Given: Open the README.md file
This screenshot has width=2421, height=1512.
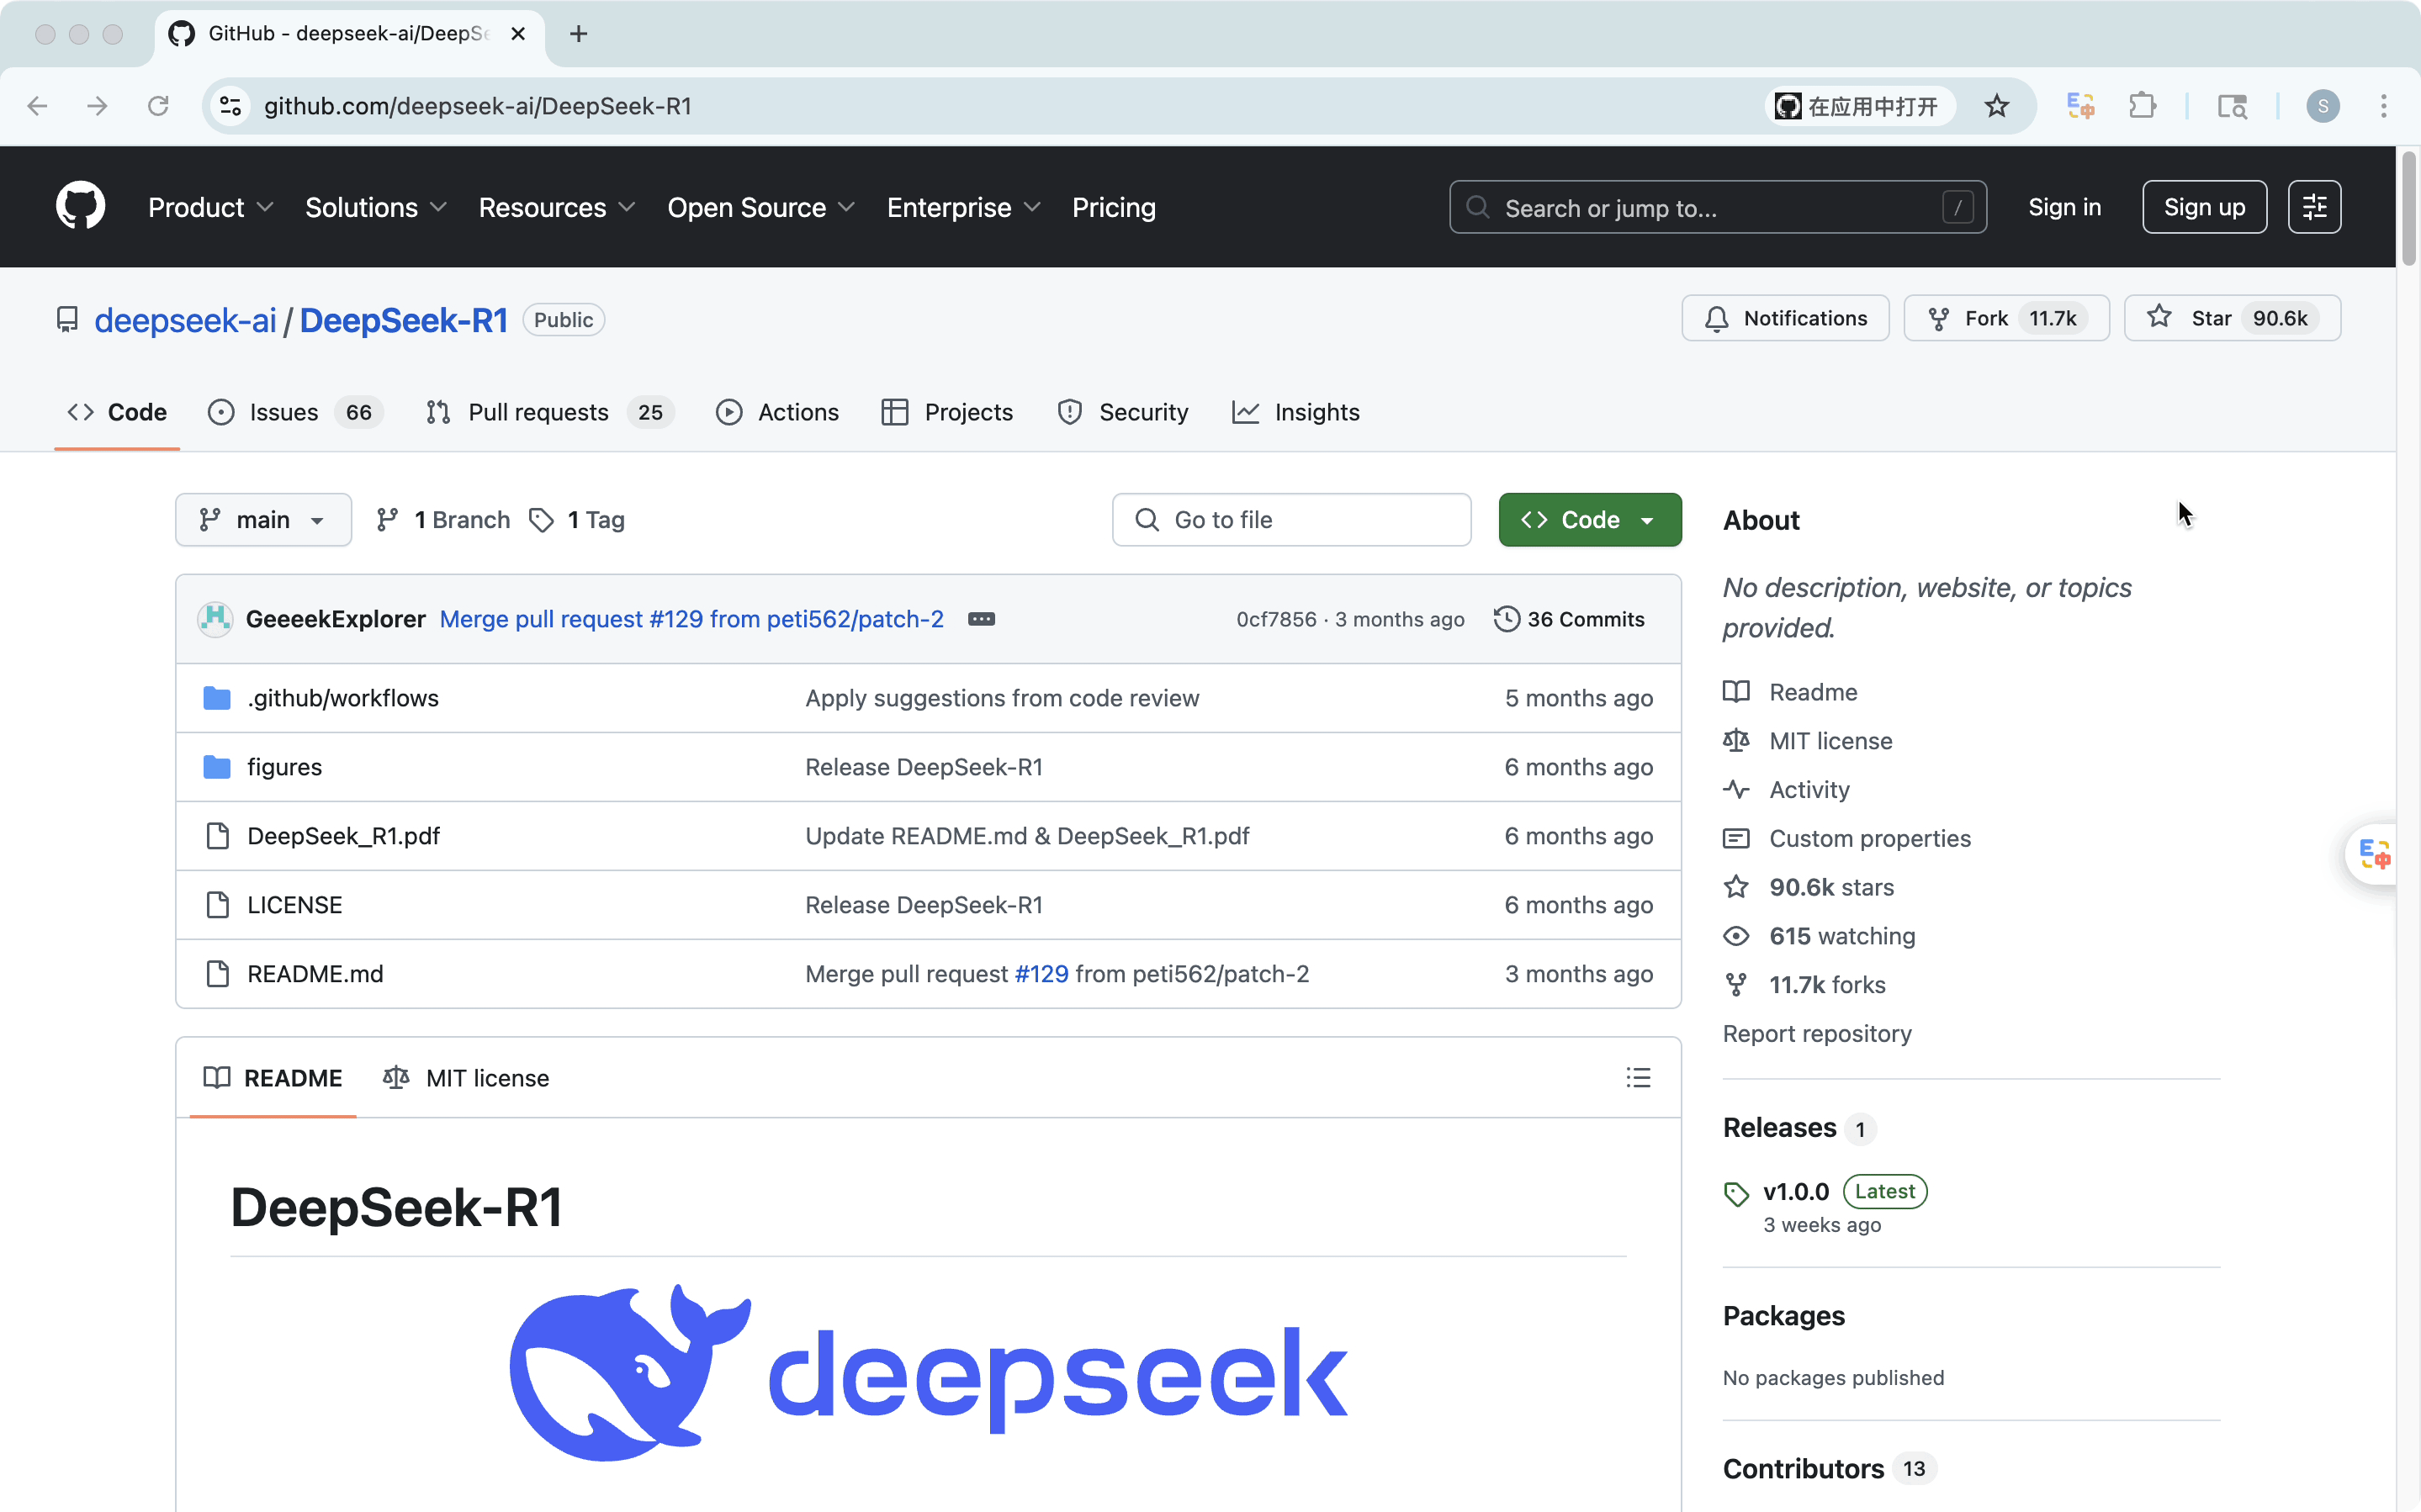Looking at the screenshot, I should click(315, 974).
